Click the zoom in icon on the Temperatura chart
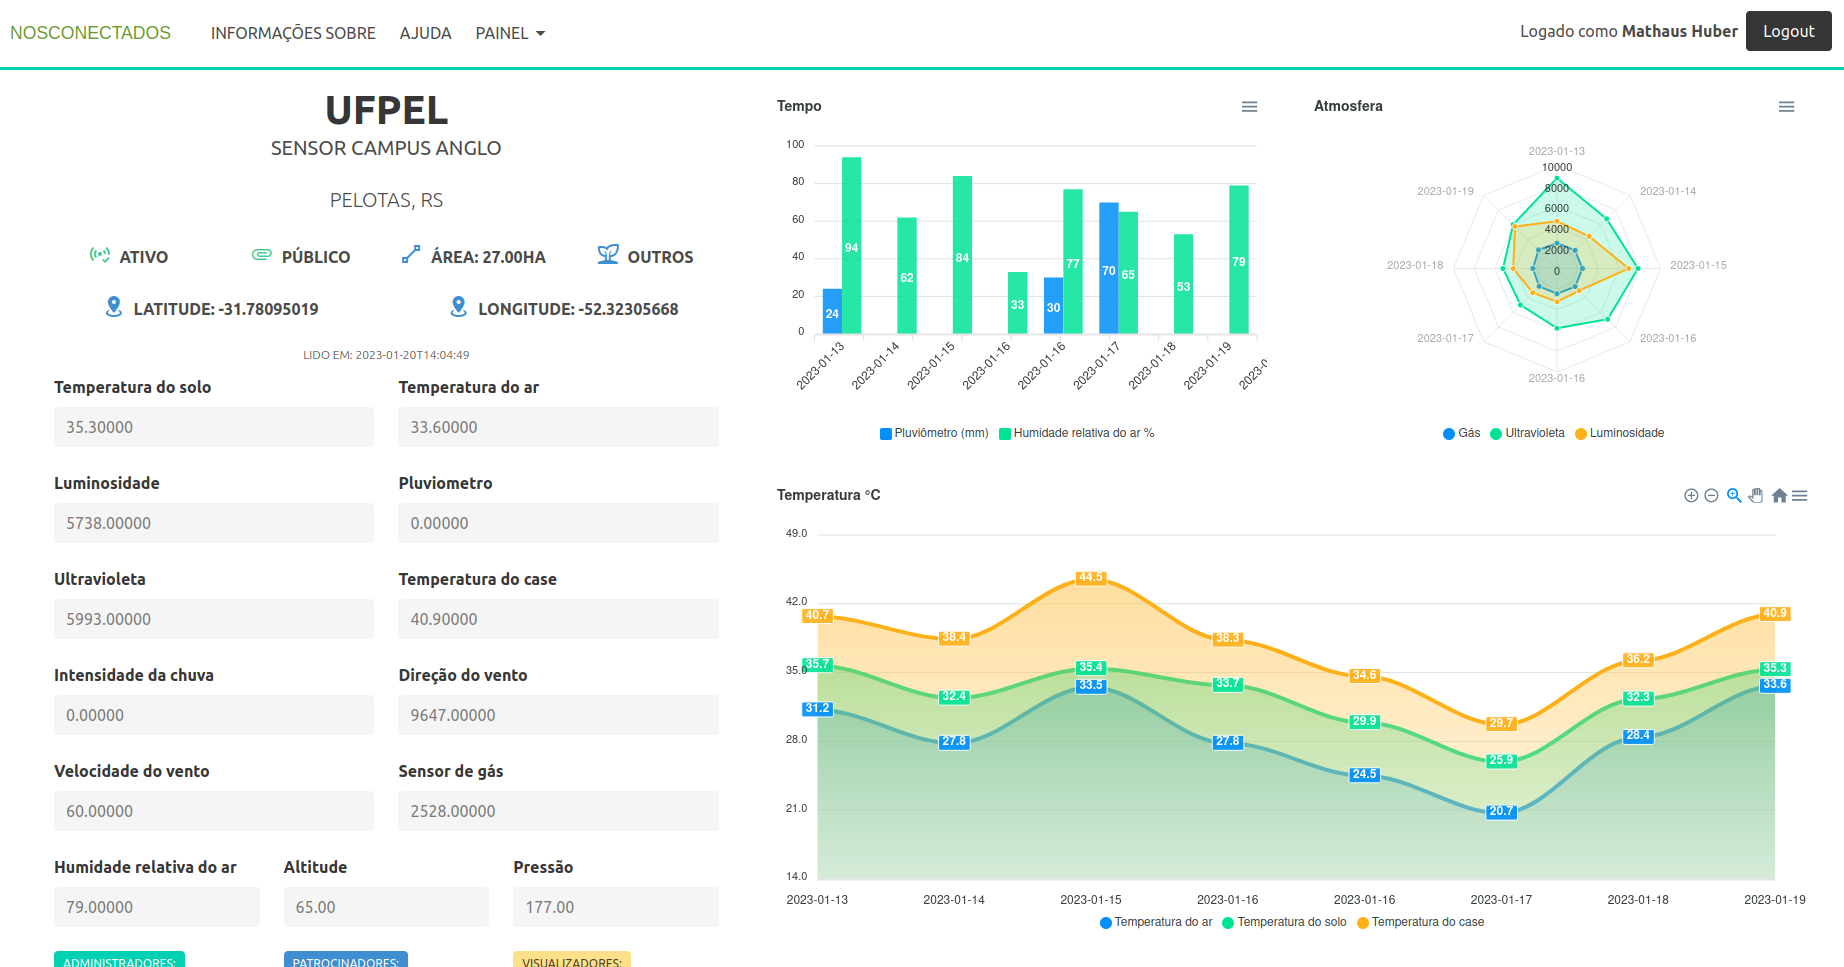The image size is (1844, 967). coord(1691,496)
